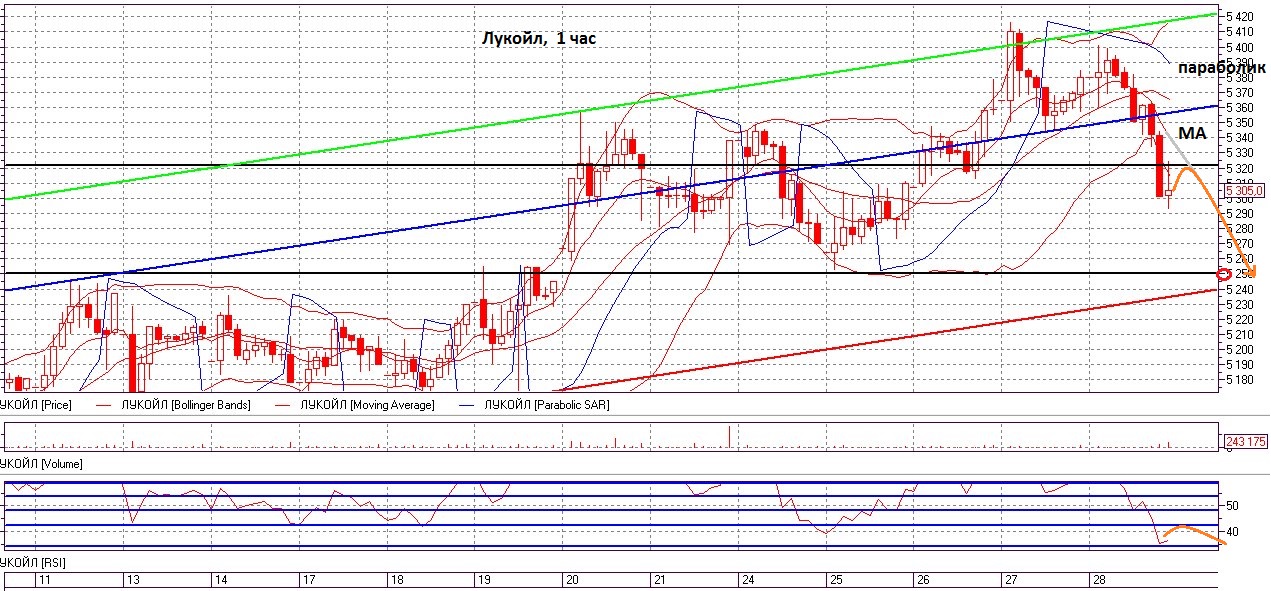Click date axis label 26
This screenshot has width=1271, height=591.
[923, 580]
